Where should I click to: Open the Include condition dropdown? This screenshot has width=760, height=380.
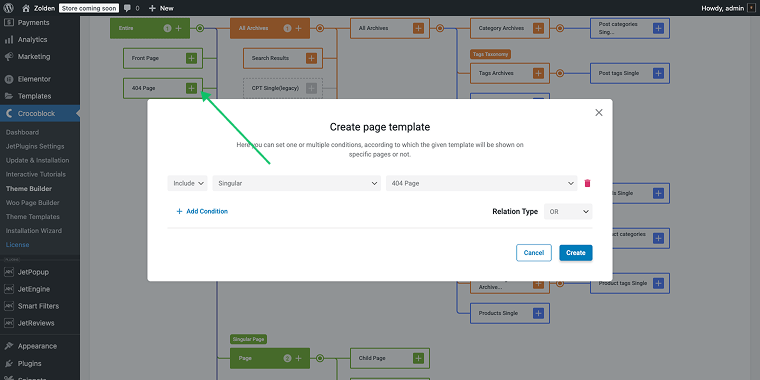coord(188,184)
